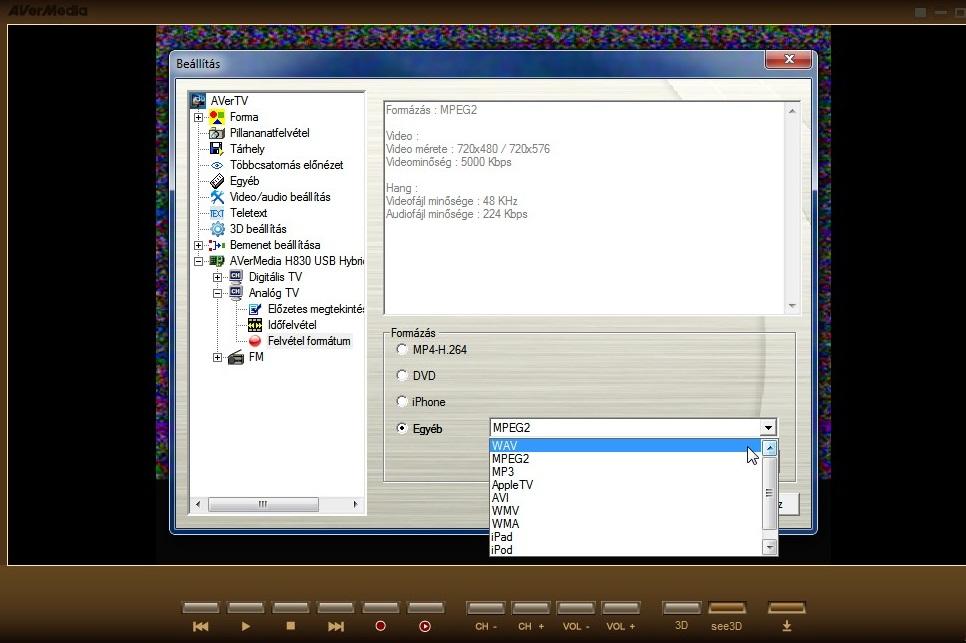
Task: Choose MPEG2 from the format list
Action: (625, 459)
